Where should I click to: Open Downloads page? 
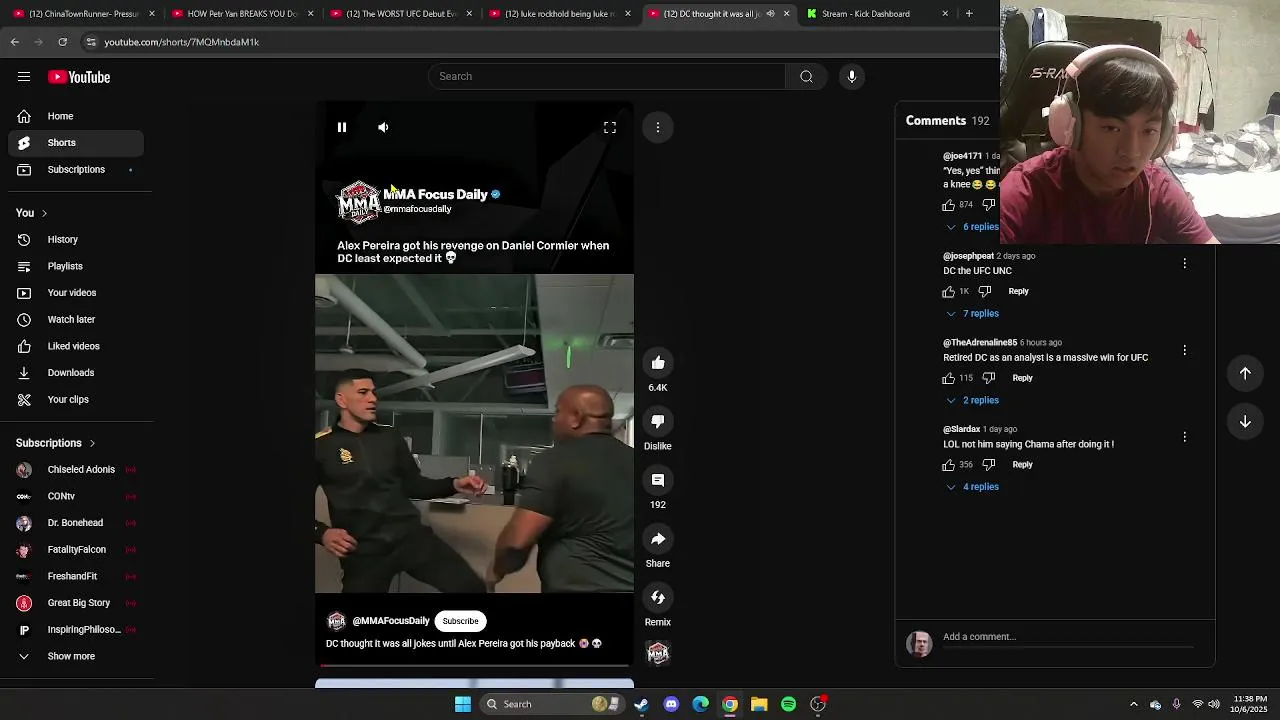(76, 373)
